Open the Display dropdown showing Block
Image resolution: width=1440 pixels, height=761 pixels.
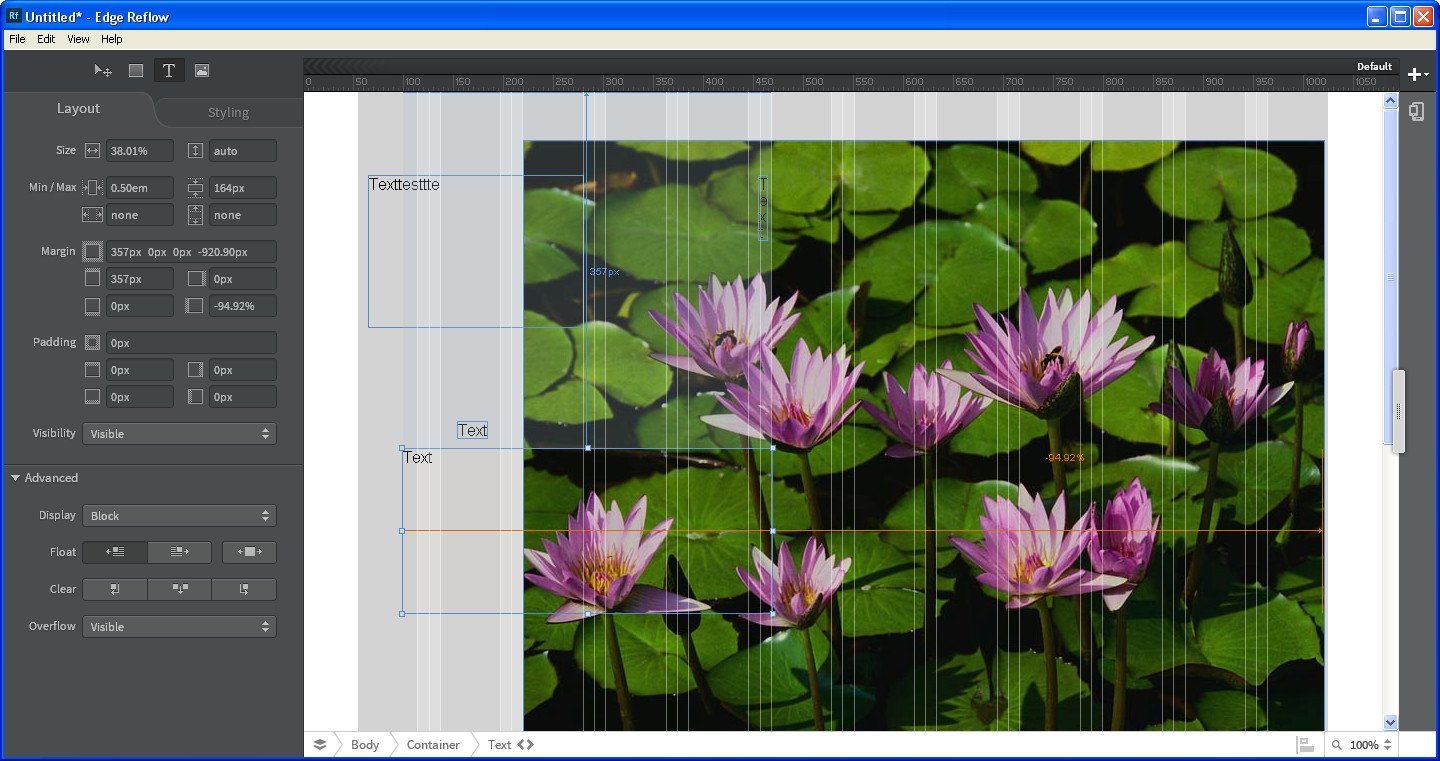pos(180,516)
